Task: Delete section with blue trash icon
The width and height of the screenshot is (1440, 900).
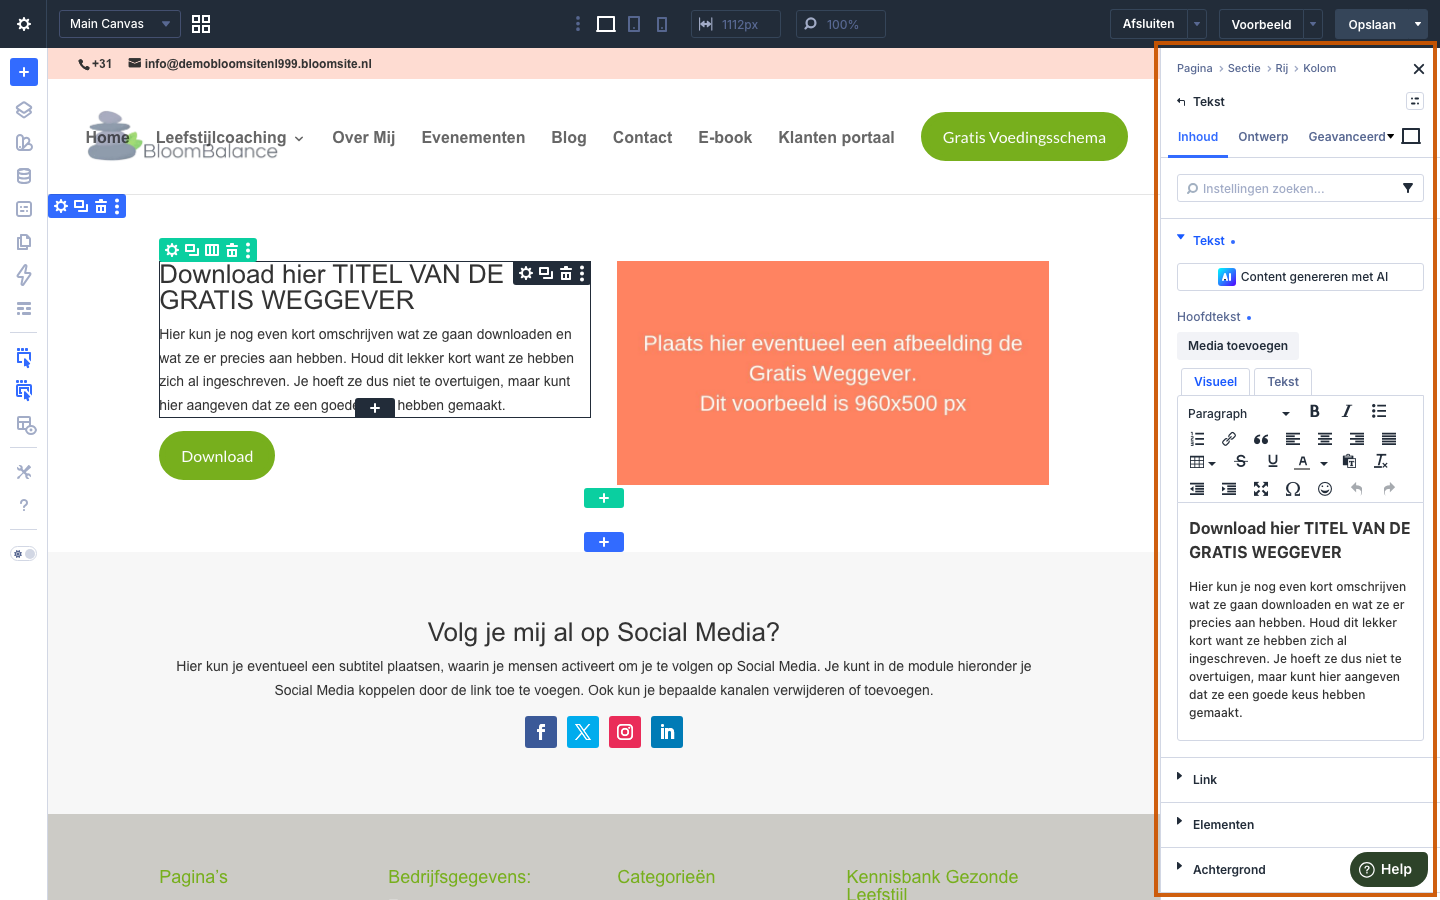Action: coord(101,206)
